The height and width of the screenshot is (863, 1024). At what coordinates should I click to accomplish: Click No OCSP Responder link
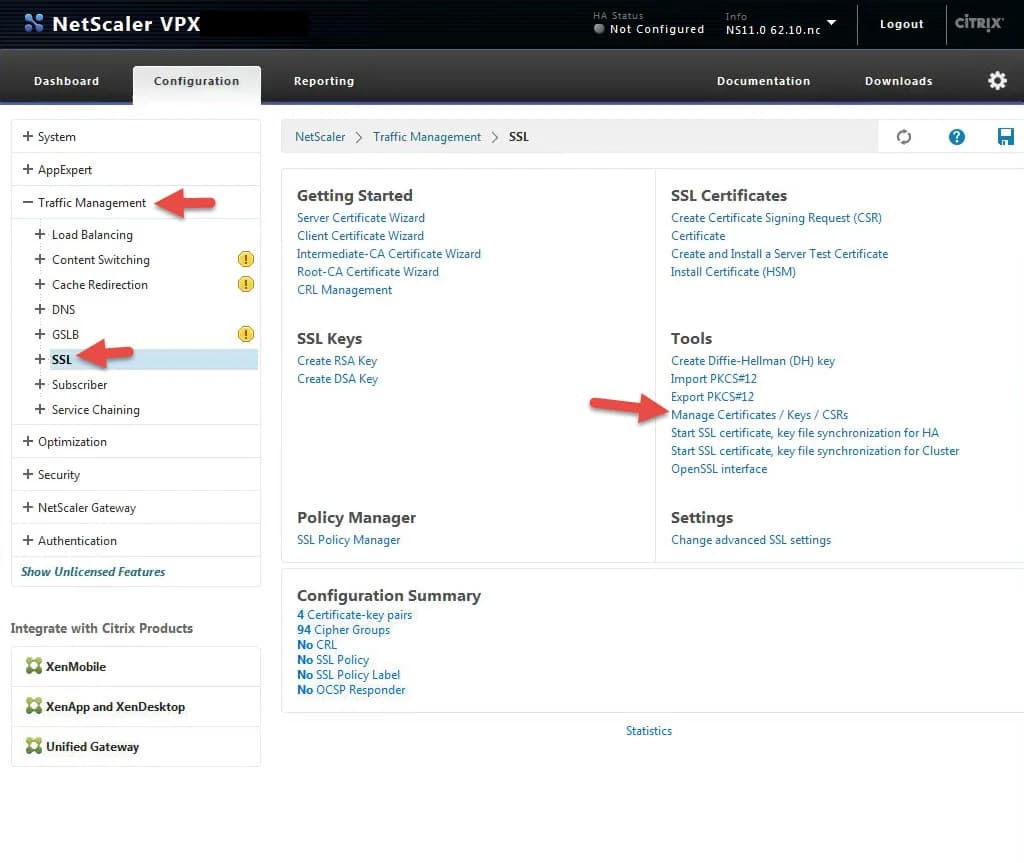[351, 690]
